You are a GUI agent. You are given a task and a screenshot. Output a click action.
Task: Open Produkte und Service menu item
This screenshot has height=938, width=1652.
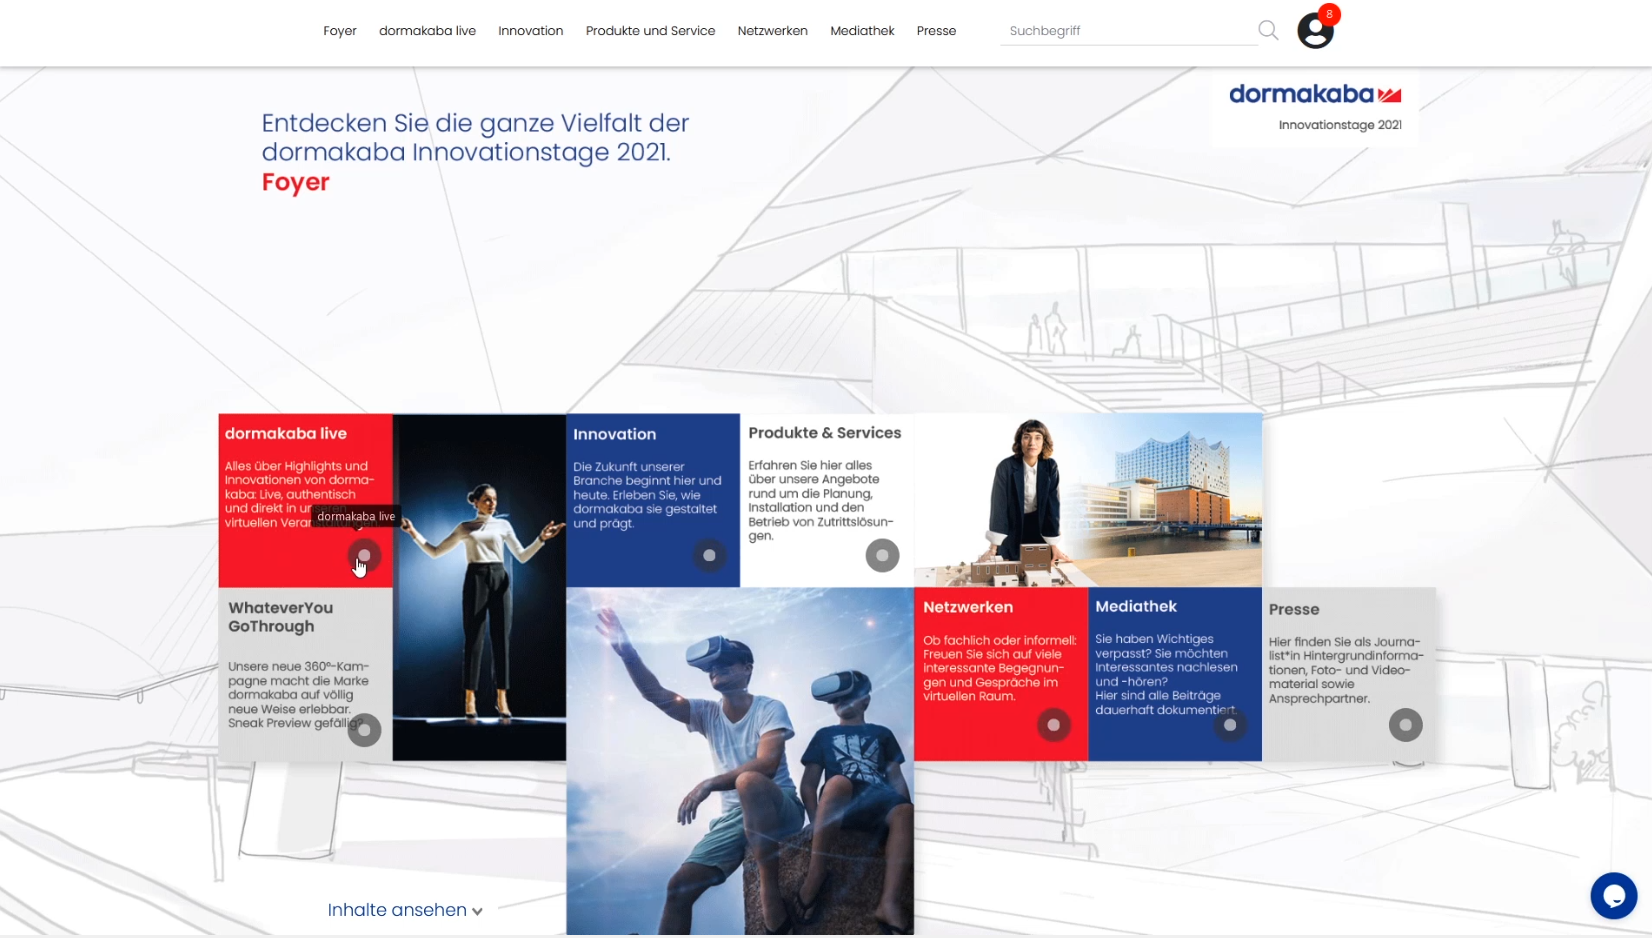[x=651, y=31]
